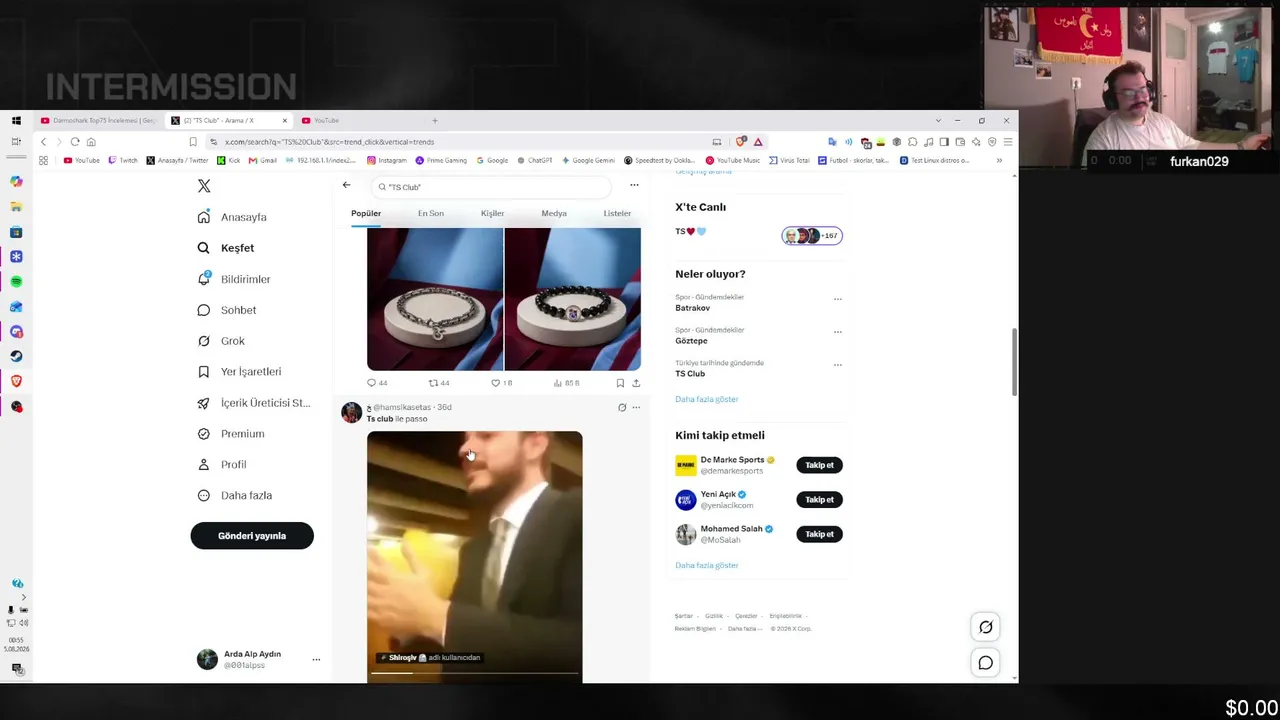The image size is (1280, 720).
Task: Open the Windows Start menu
Action: click(16, 121)
